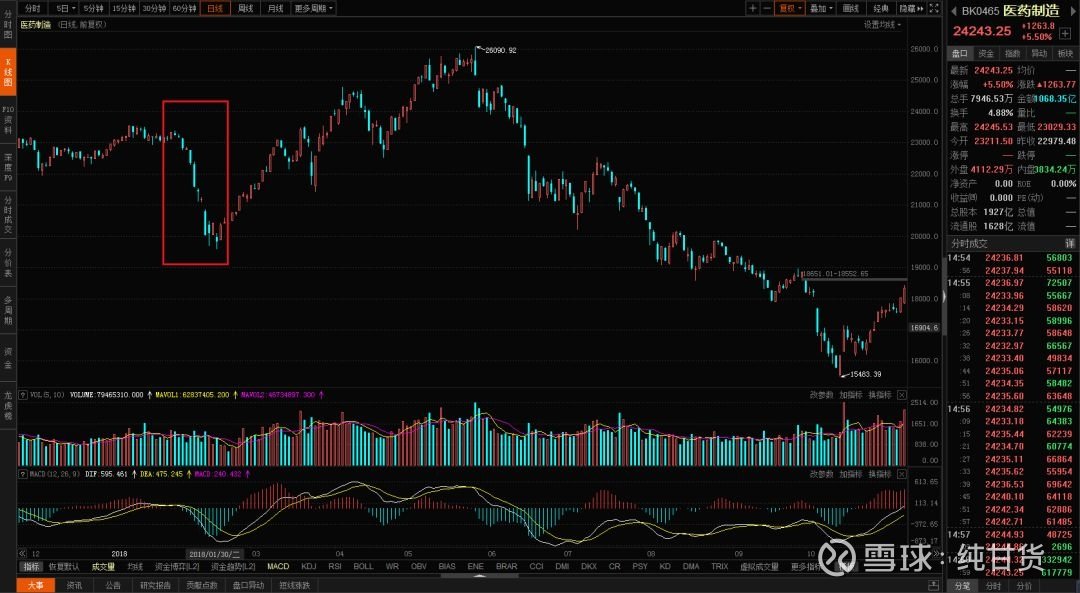Open 龙虎榜 in left sidebar

point(8,406)
